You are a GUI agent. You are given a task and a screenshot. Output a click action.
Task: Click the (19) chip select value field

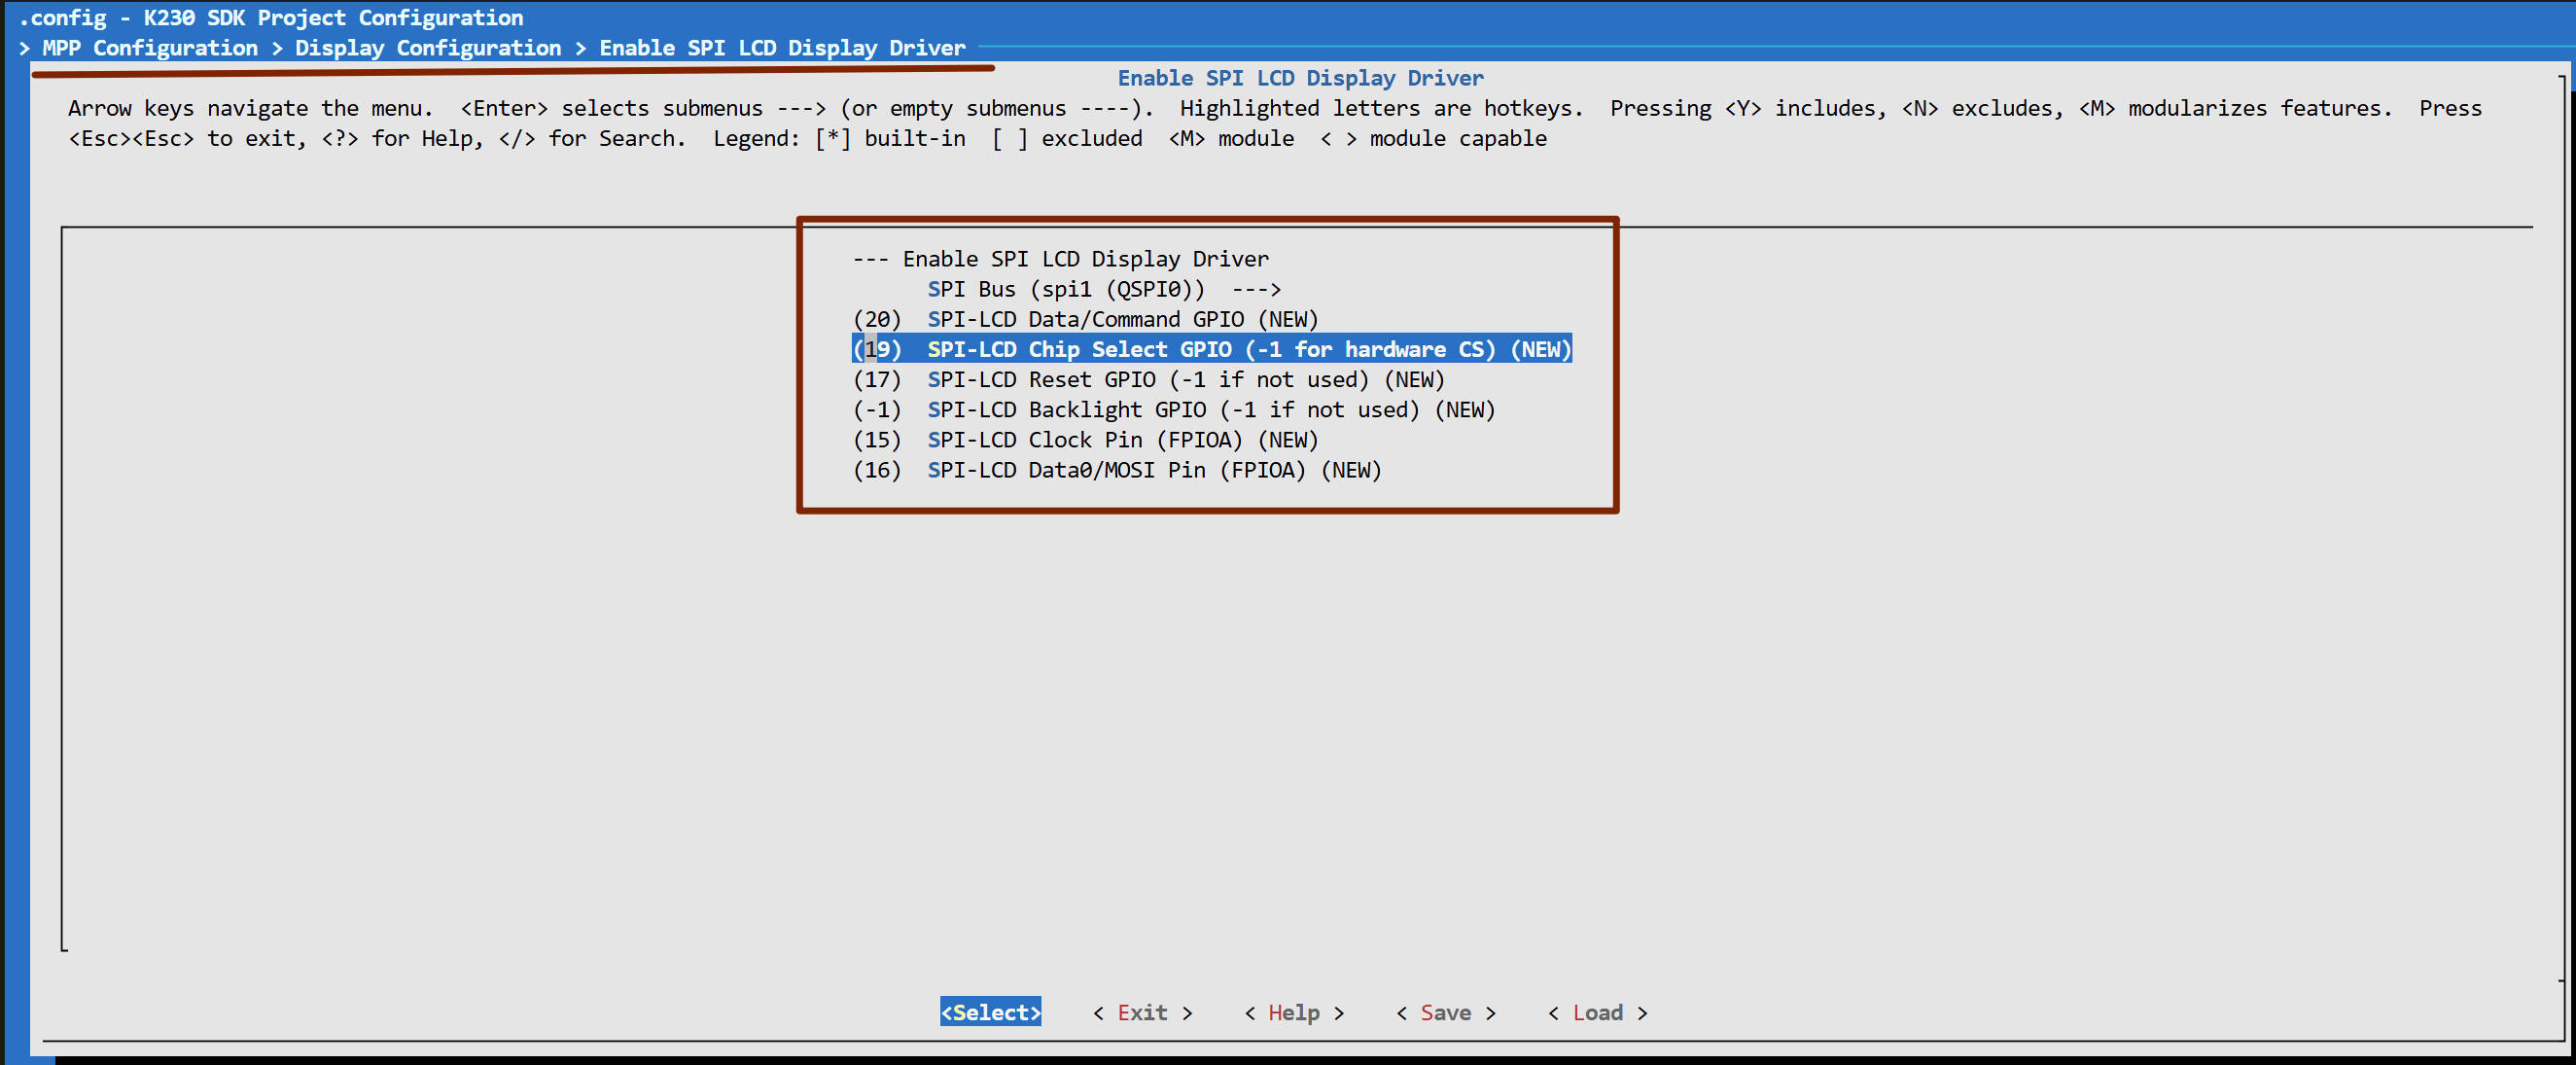click(877, 349)
